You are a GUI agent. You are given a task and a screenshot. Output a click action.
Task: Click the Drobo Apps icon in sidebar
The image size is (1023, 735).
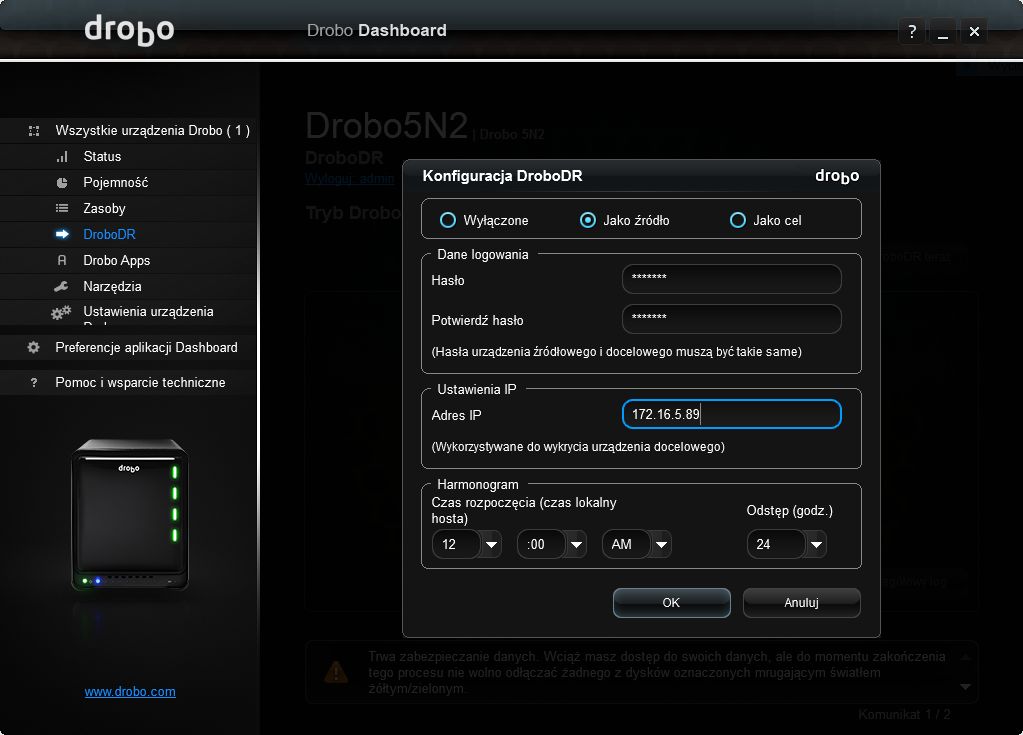point(62,260)
